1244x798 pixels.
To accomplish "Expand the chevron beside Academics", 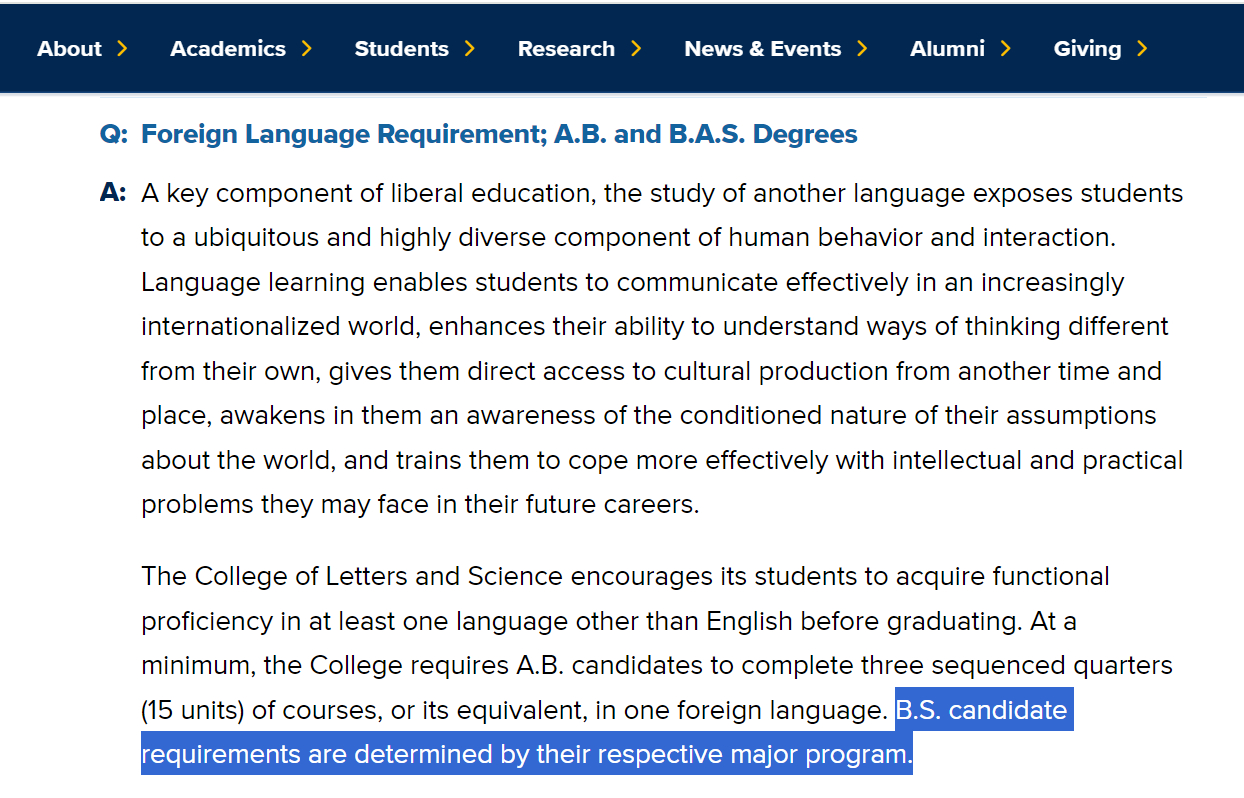I will [306, 48].
